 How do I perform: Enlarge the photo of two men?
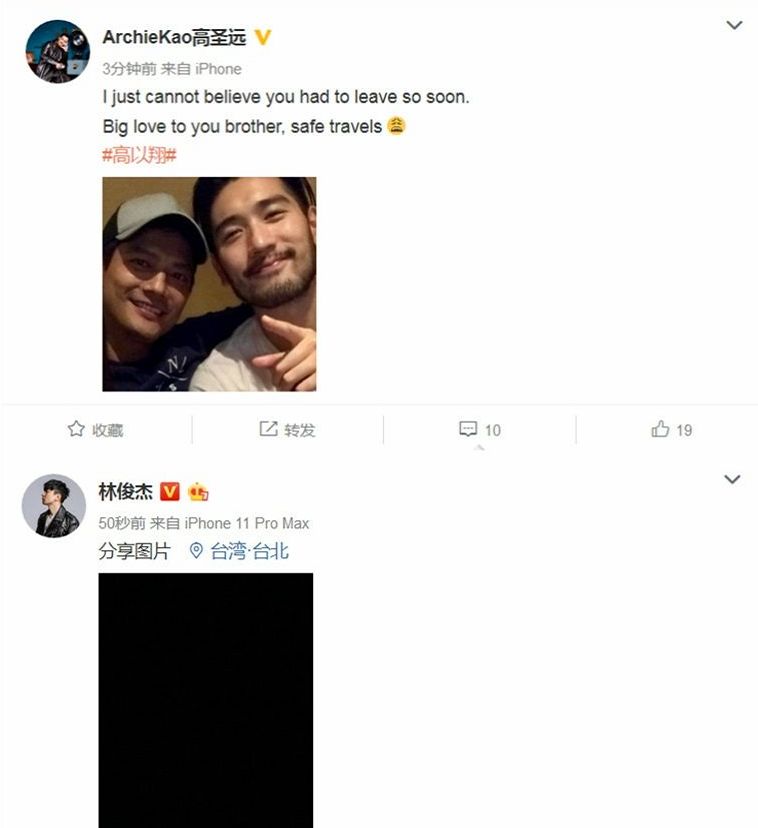(x=209, y=284)
